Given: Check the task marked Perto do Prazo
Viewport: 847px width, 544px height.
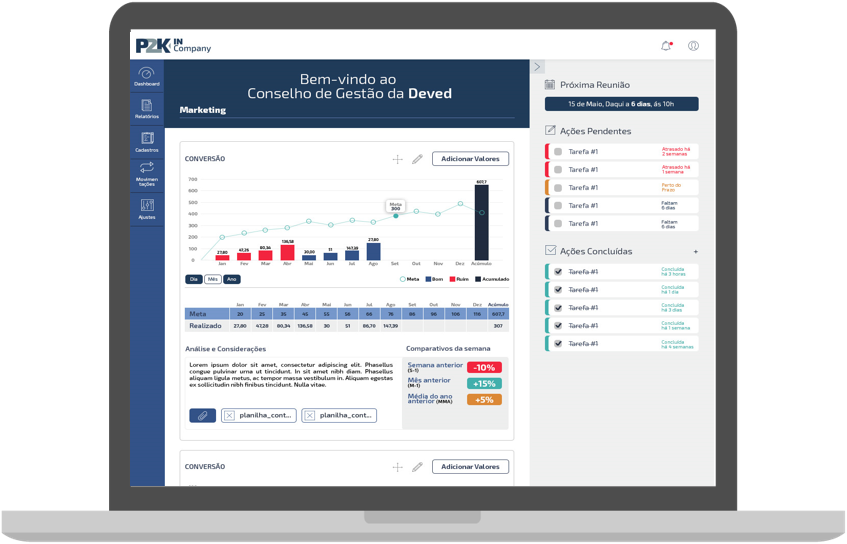Looking at the screenshot, I should 558,188.
